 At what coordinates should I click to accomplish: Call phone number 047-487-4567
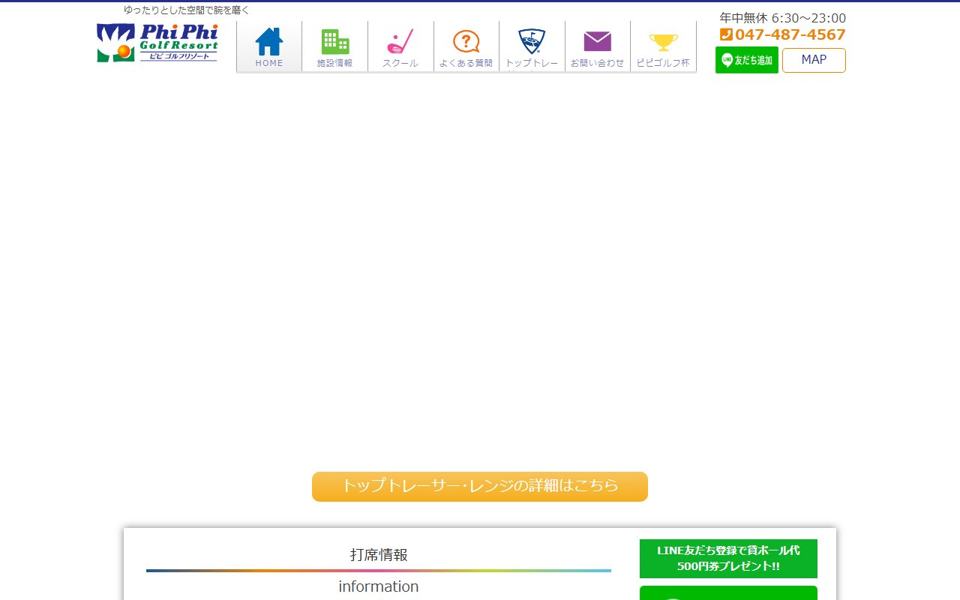[783, 35]
